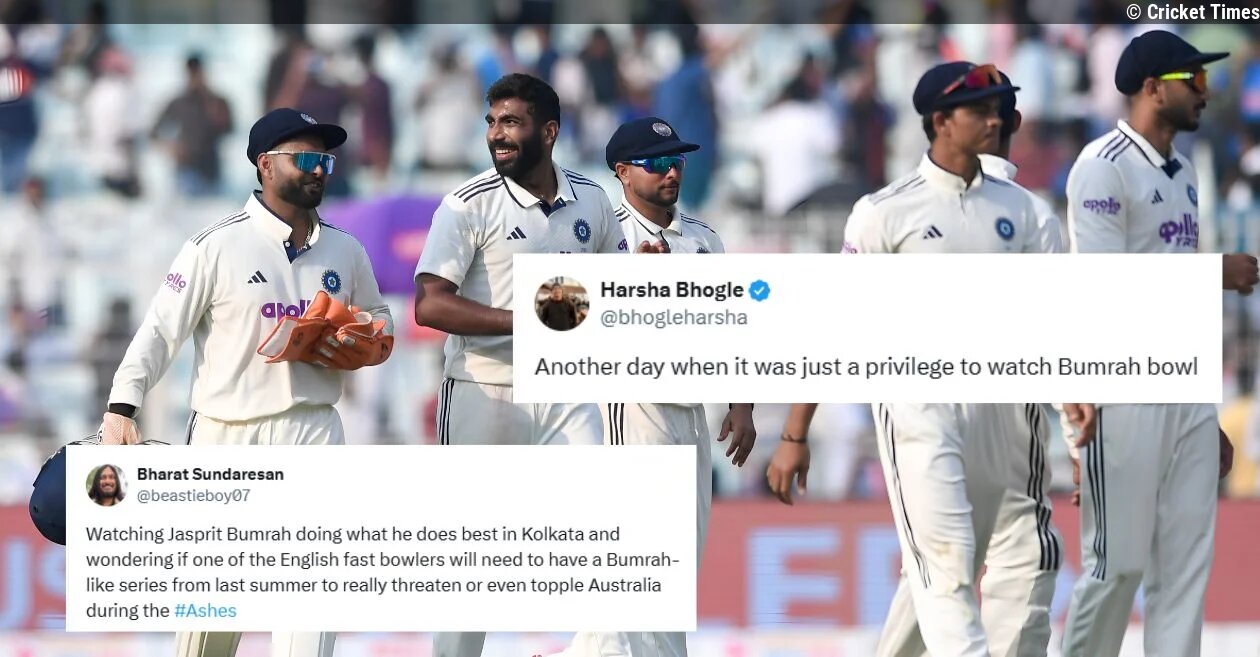Click the Apollo logo on the rightmost player's shirt
Image resolution: width=1260 pixels, height=657 pixels.
(x=1179, y=232)
